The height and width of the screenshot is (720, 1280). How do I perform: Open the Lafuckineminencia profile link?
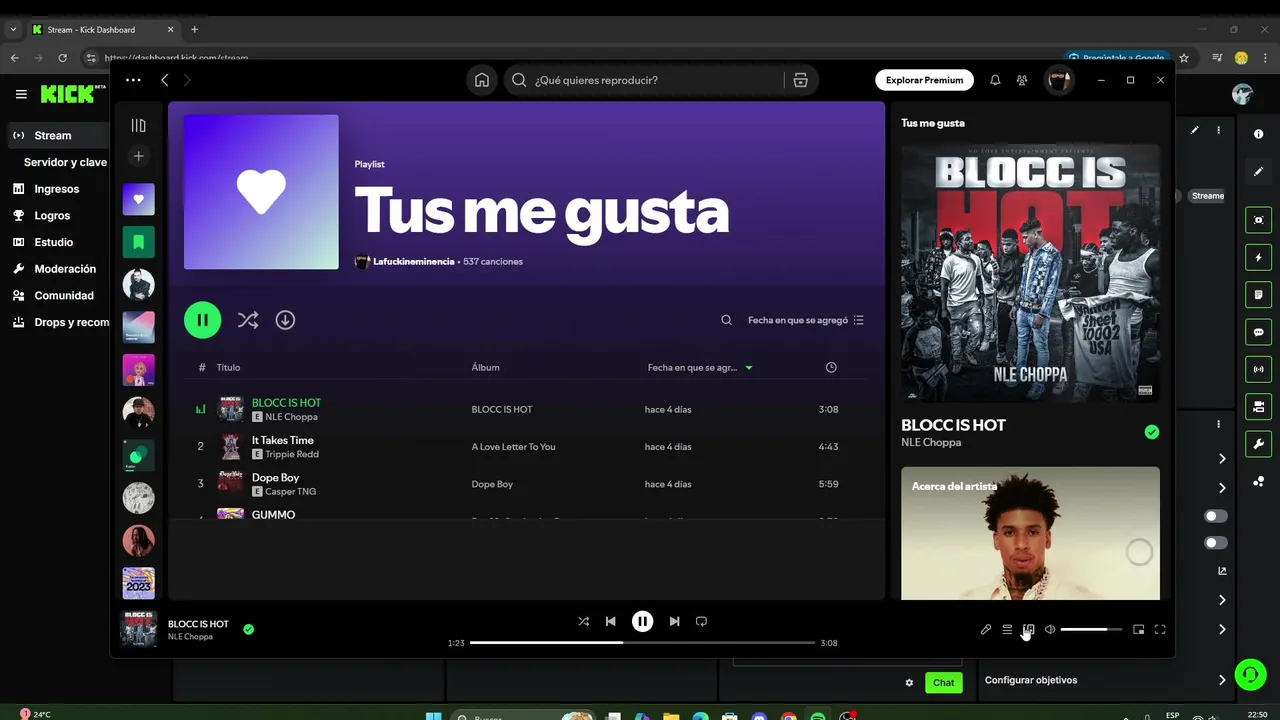(x=413, y=261)
